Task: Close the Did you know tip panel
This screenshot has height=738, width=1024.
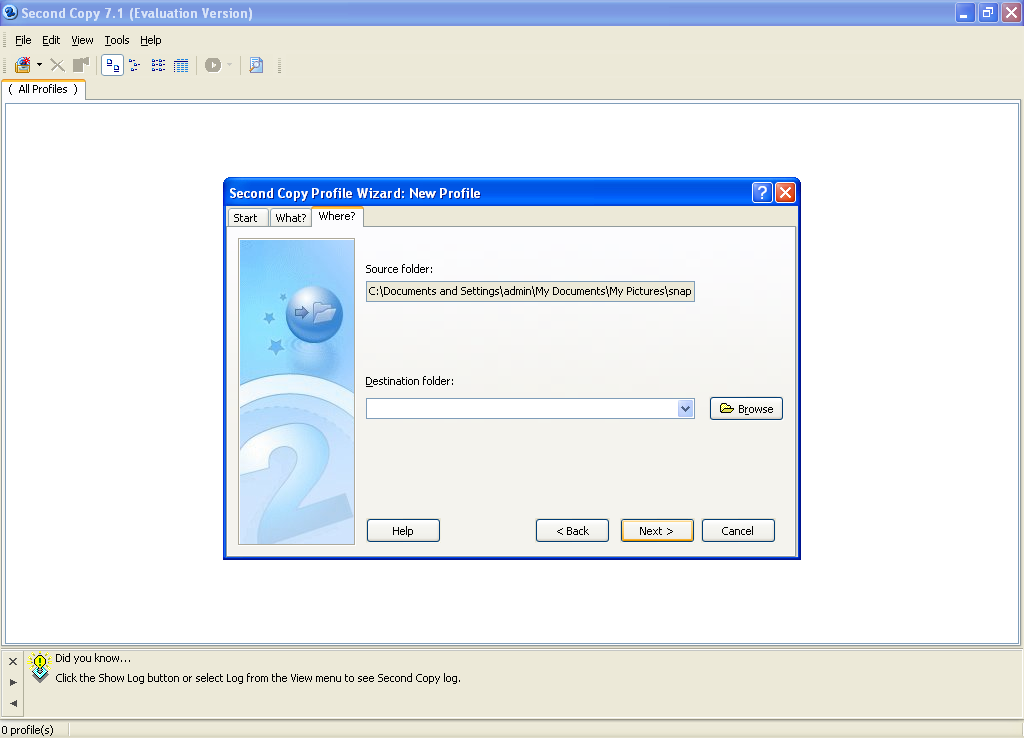Action: [13, 662]
